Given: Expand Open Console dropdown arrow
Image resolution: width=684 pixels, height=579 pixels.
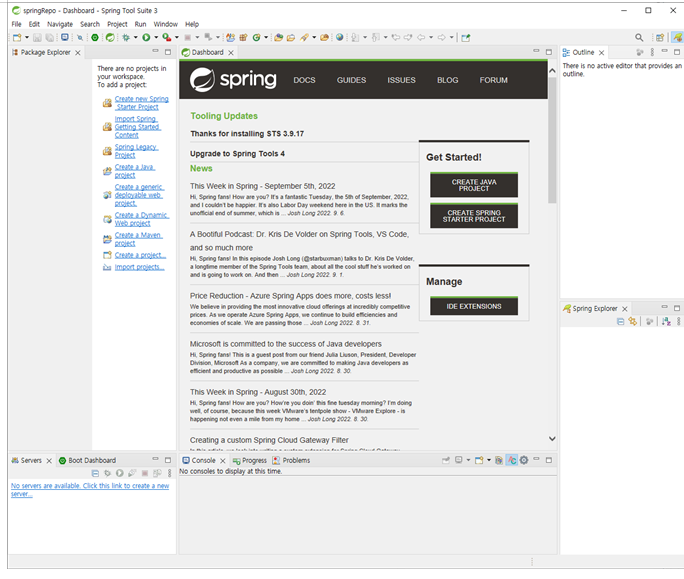Looking at the screenshot, I should pyautogui.click(x=489, y=460).
